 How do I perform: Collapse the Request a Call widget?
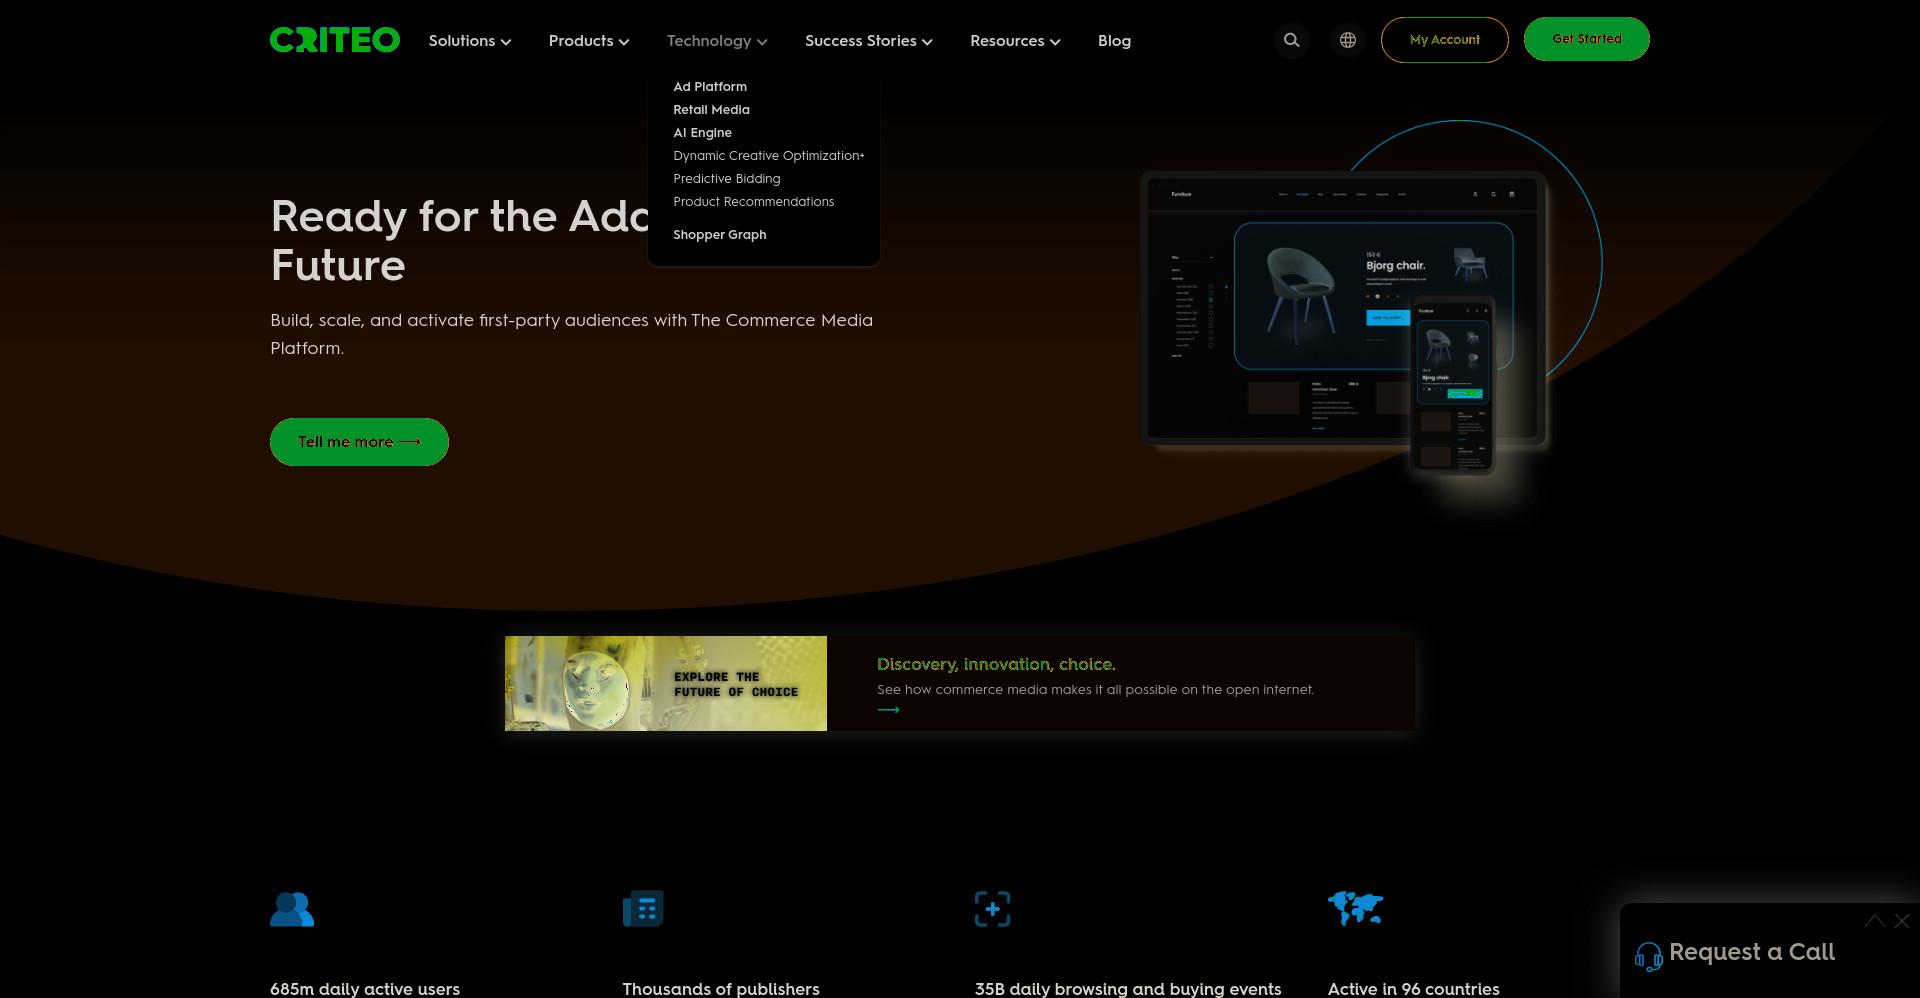pyautogui.click(x=1874, y=921)
